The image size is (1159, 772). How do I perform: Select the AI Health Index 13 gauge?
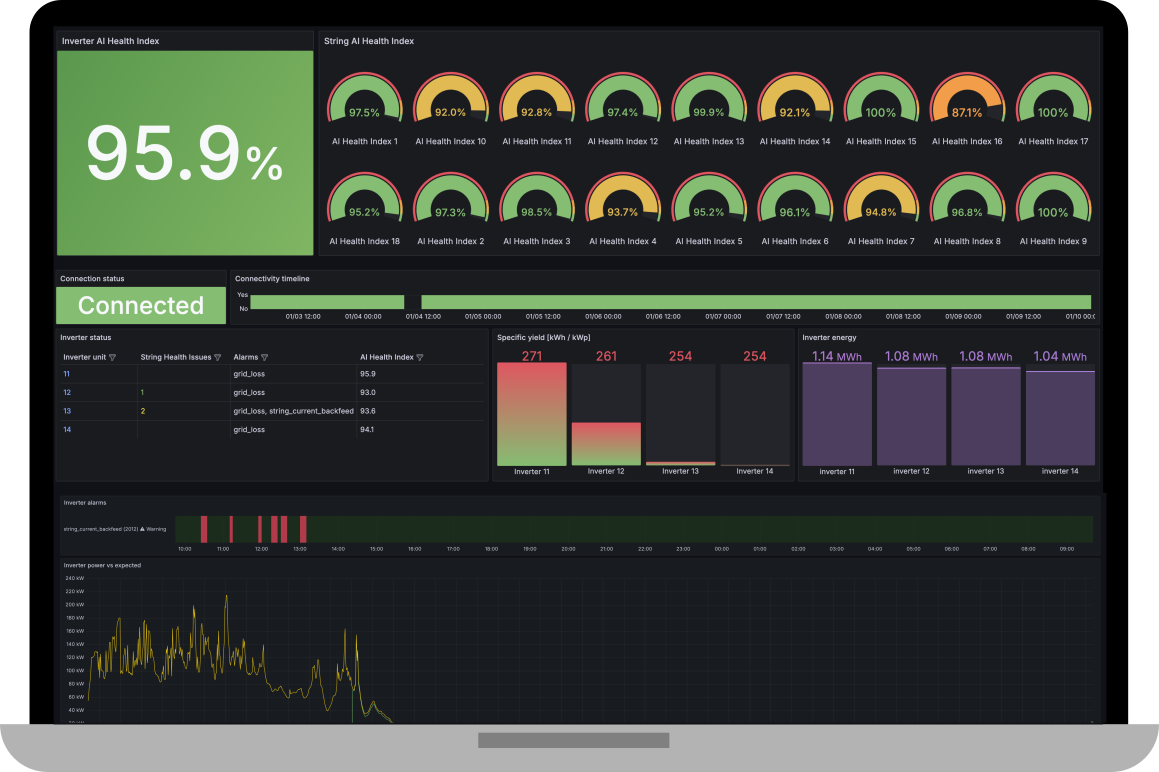point(709,104)
